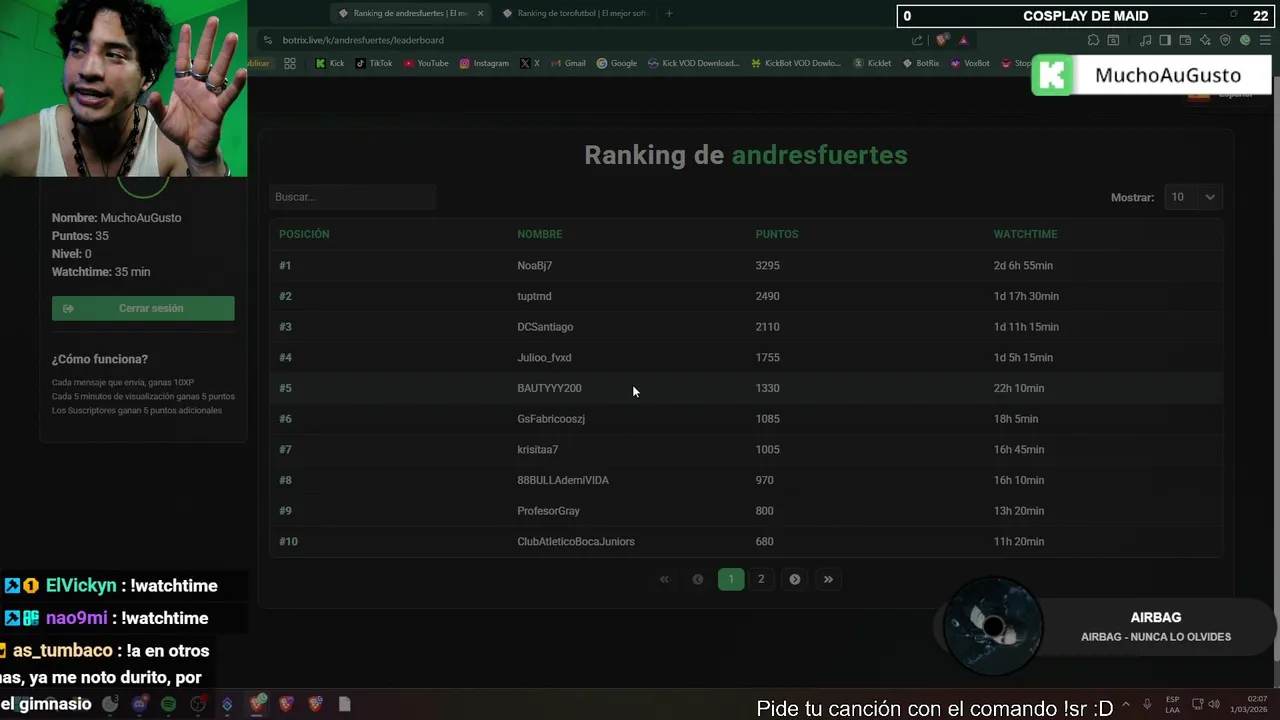Open the browser hamburger menu
The height and width of the screenshot is (720, 1280).
click(1264, 40)
